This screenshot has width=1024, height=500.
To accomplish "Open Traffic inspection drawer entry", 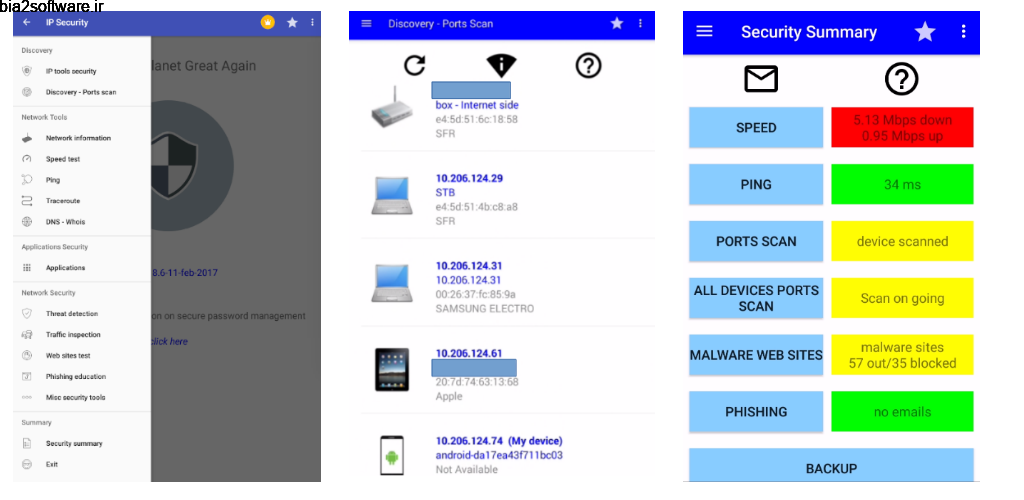I will coord(82,334).
